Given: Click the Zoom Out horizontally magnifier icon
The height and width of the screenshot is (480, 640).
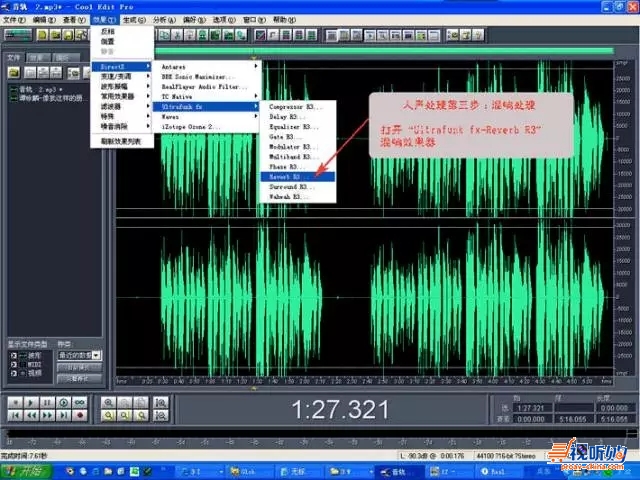Looking at the screenshot, I should click(x=125, y=402).
